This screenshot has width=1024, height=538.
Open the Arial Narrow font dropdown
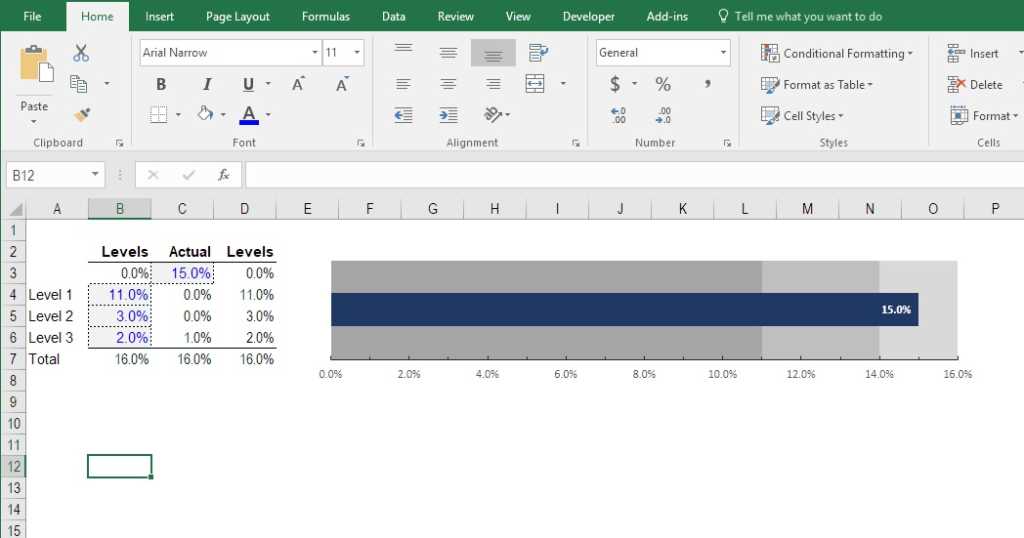point(315,53)
